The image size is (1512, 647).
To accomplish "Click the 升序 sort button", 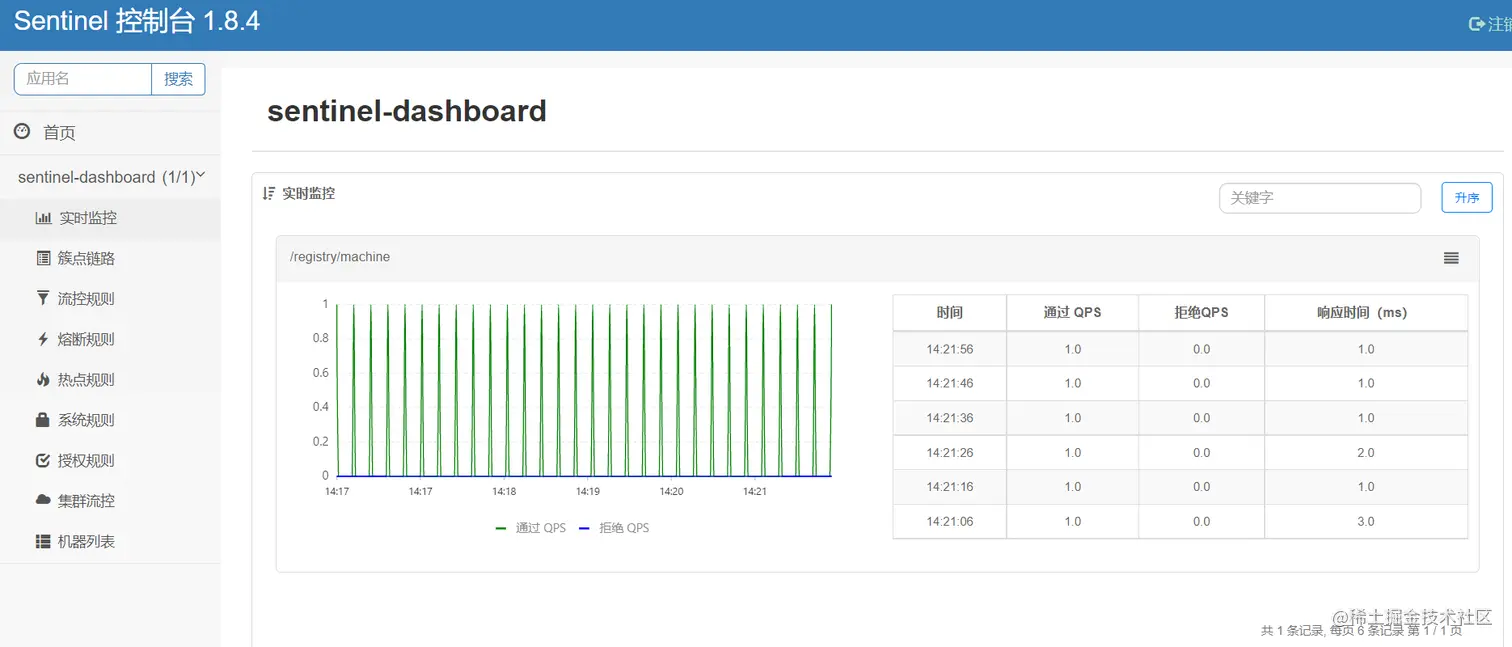I will click(1467, 198).
